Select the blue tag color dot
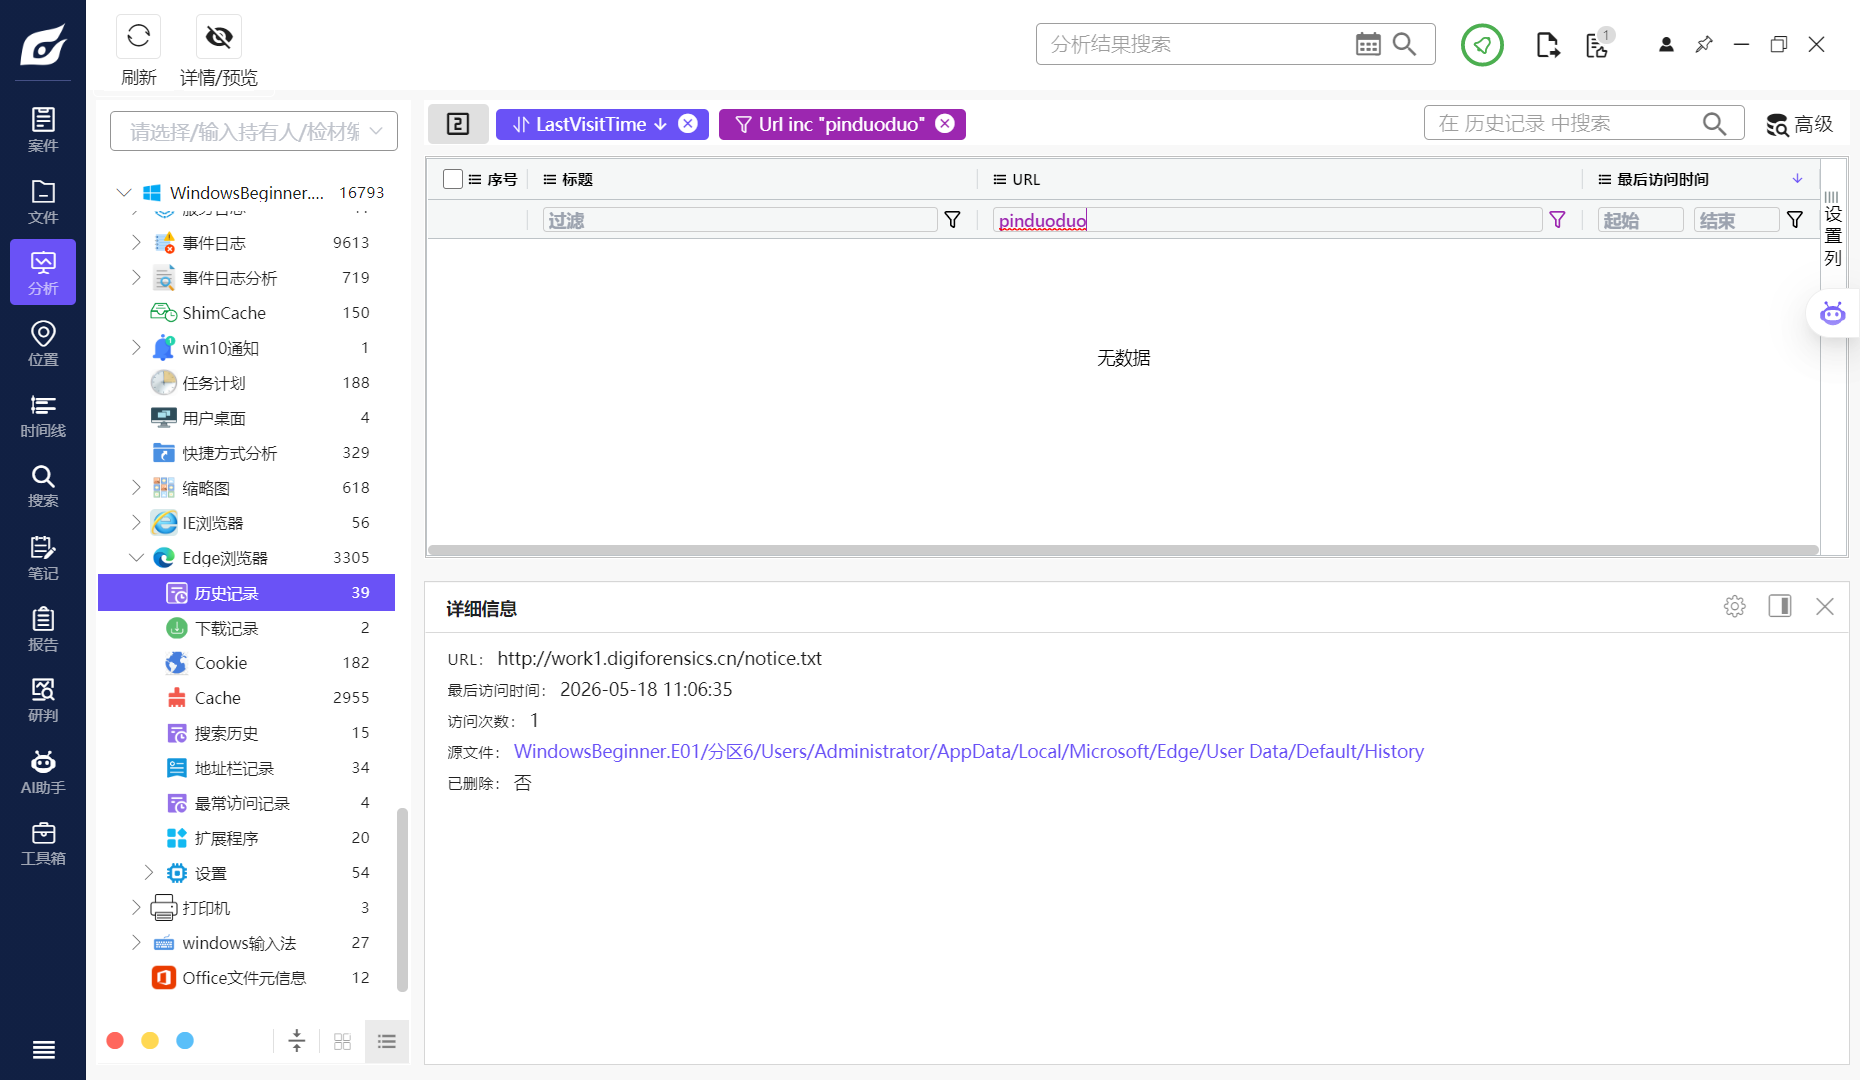 click(x=185, y=1041)
